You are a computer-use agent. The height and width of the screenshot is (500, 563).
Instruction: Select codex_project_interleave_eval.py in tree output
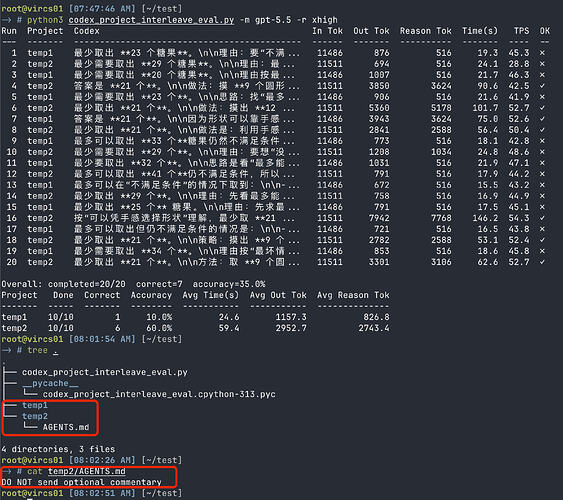tap(104, 372)
